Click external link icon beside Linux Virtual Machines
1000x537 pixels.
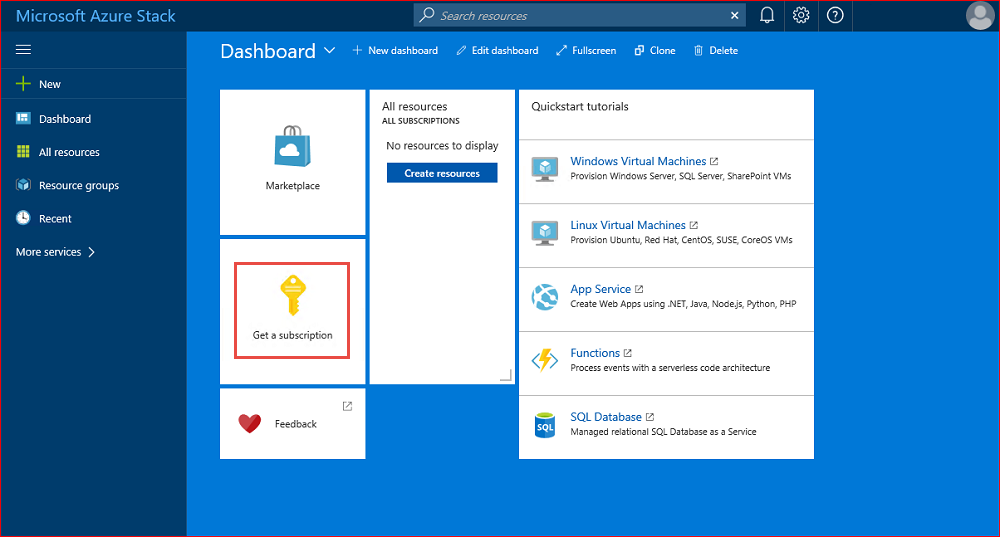pos(694,226)
